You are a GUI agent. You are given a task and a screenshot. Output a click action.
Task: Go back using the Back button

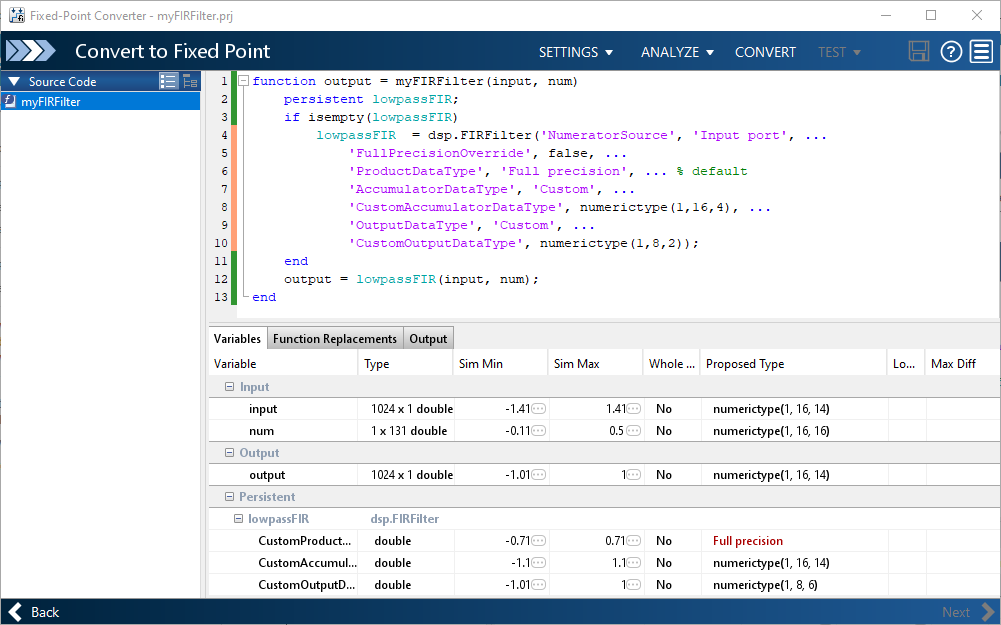[30, 611]
